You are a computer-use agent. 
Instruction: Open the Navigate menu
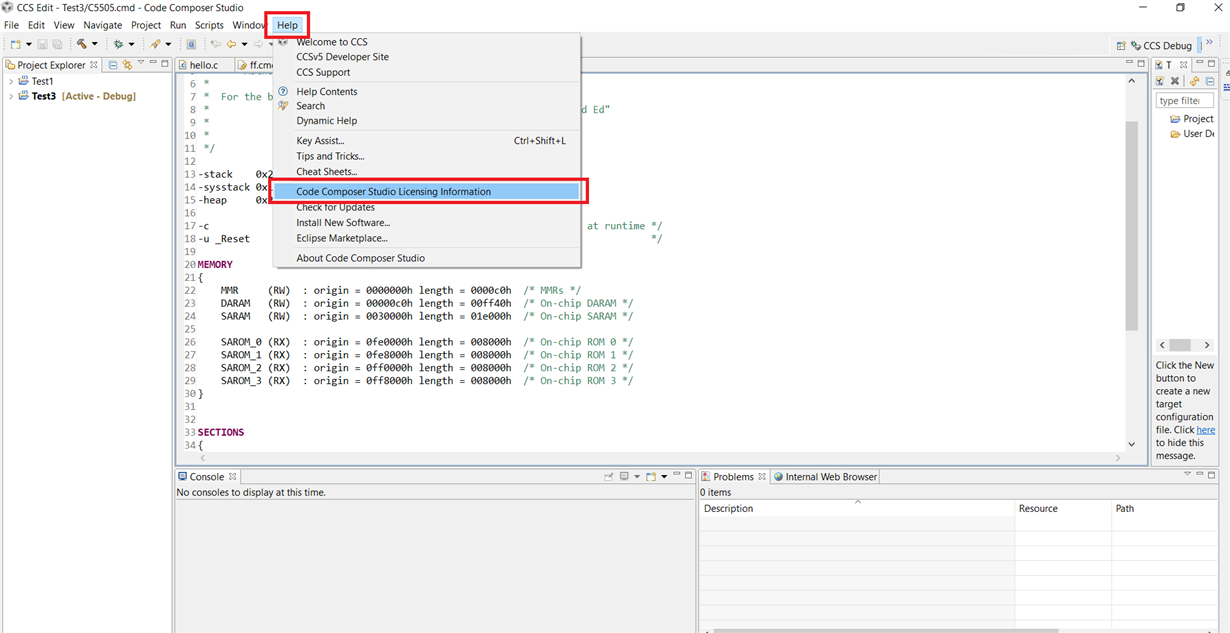pos(102,25)
